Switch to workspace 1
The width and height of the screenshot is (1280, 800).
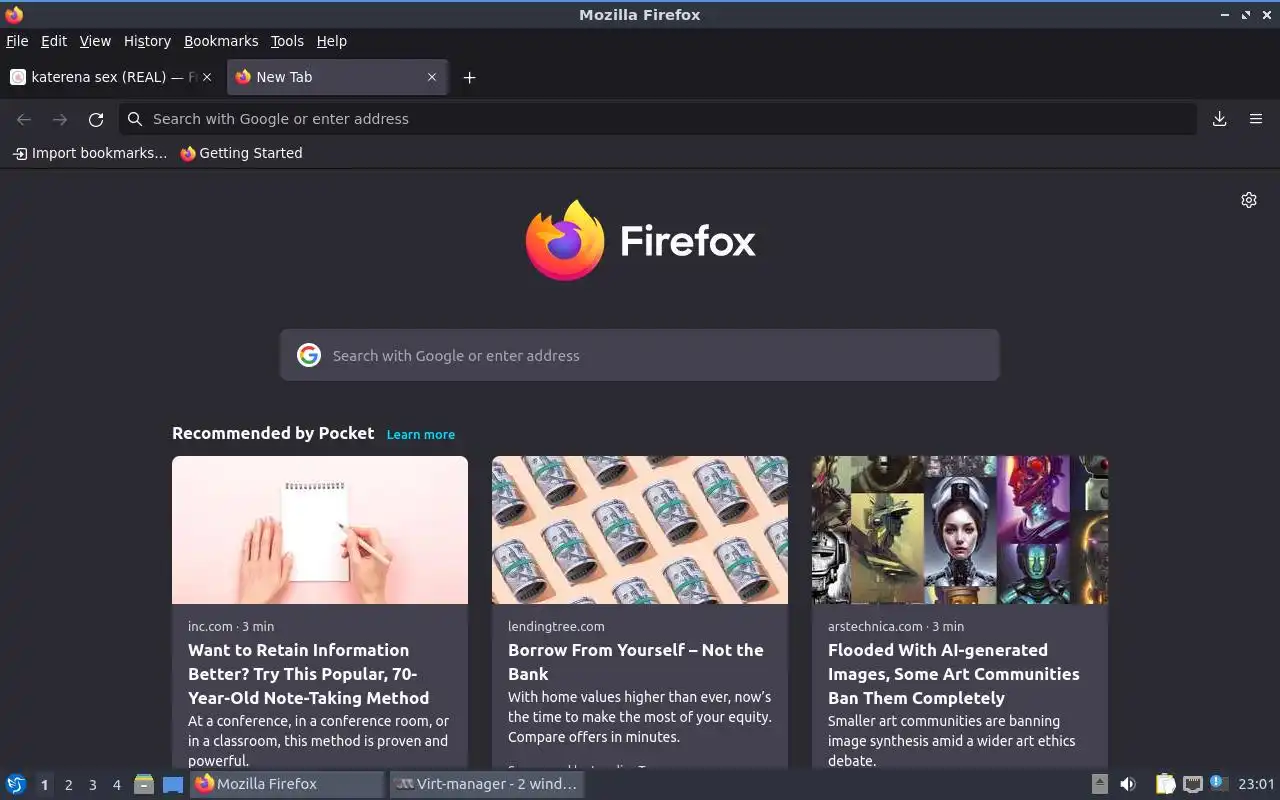(44, 785)
